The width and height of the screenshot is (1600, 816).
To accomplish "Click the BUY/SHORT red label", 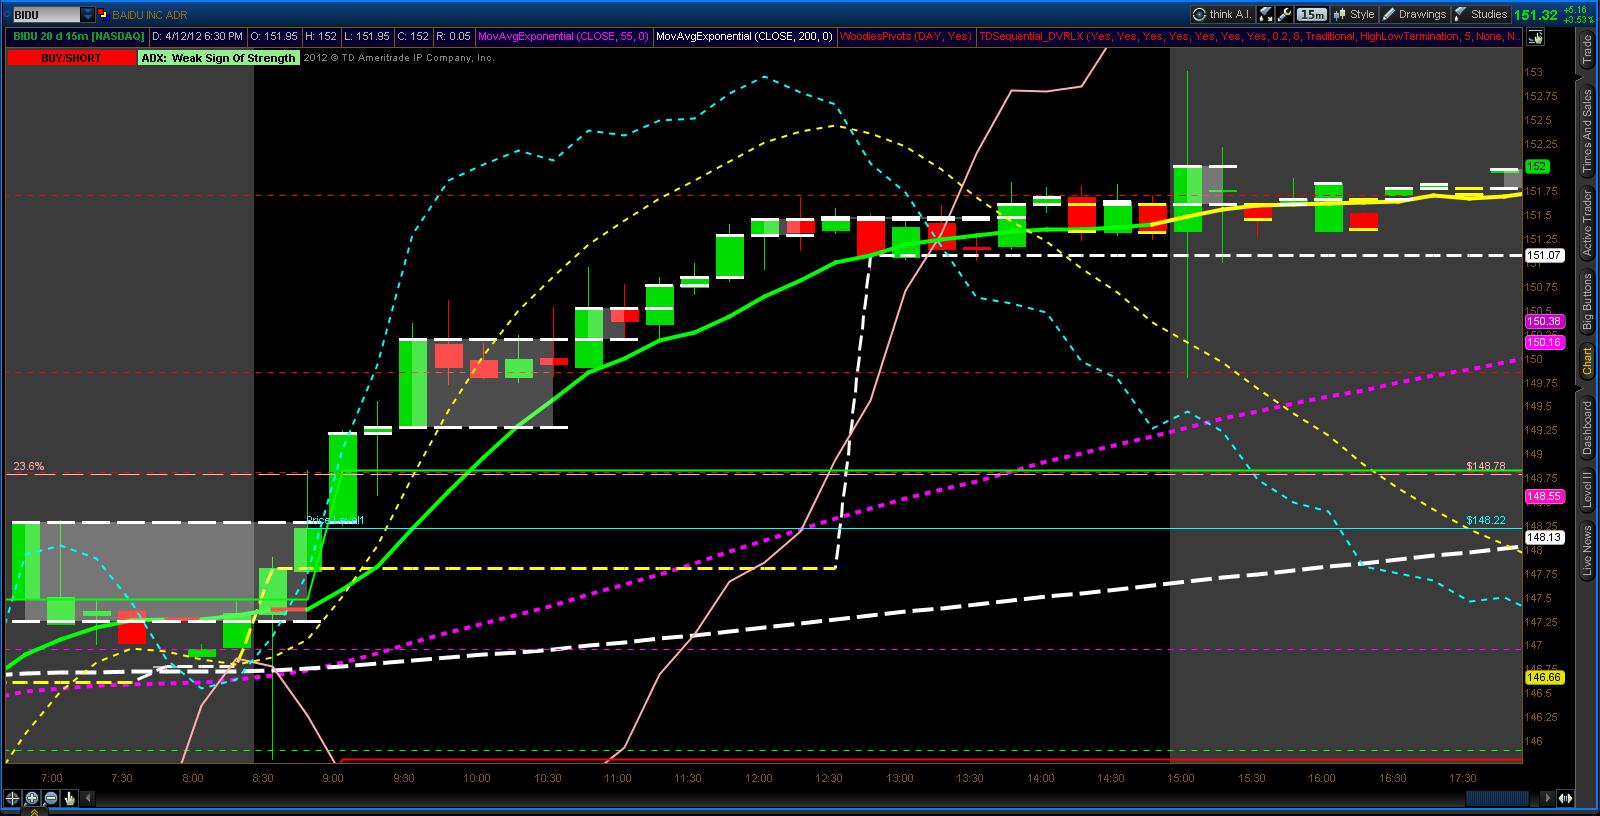I will coord(71,58).
